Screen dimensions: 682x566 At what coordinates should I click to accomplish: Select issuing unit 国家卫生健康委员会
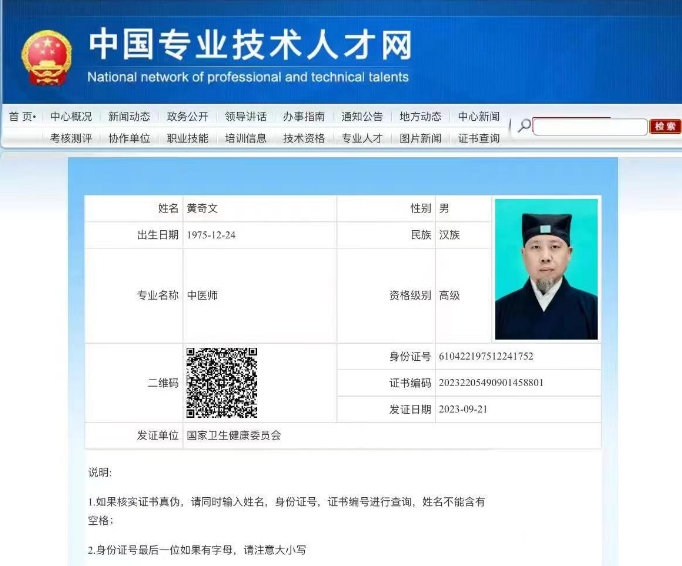tap(234, 435)
